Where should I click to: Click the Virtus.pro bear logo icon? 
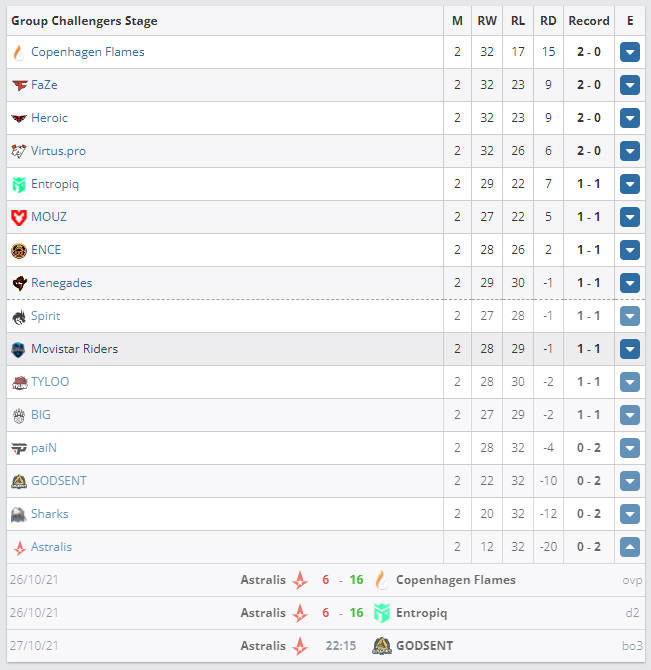click(x=19, y=151)
